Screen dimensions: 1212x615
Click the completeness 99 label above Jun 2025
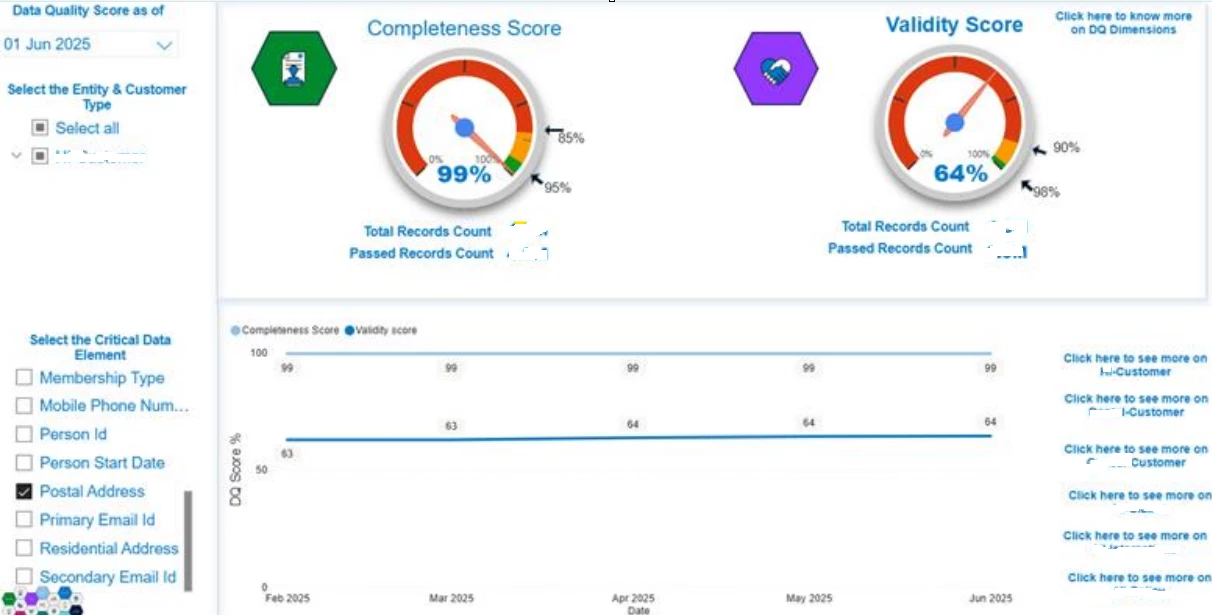click(x=990, y=368)
